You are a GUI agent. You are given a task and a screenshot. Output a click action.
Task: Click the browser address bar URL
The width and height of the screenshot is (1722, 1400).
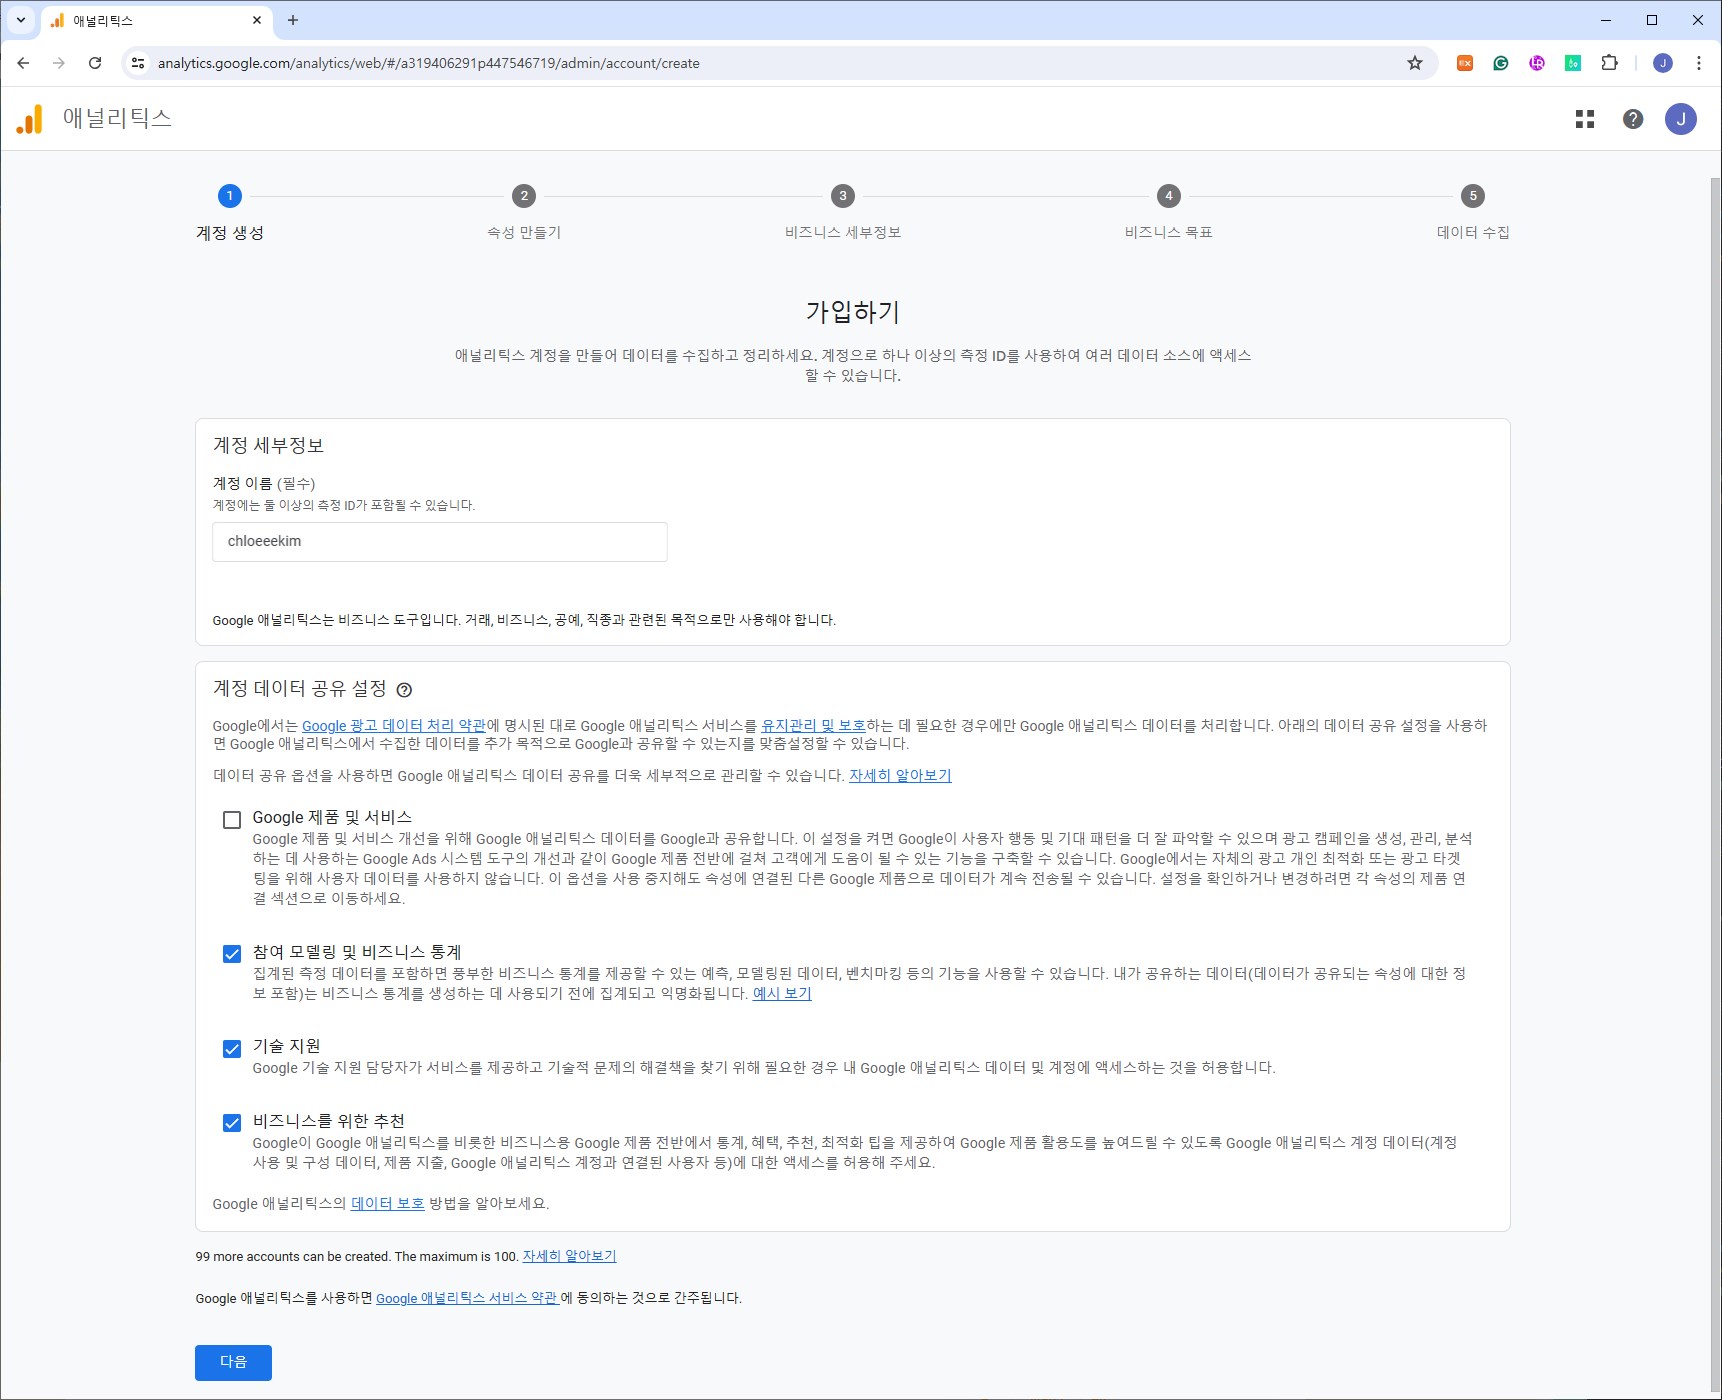[x=429, y=63]
